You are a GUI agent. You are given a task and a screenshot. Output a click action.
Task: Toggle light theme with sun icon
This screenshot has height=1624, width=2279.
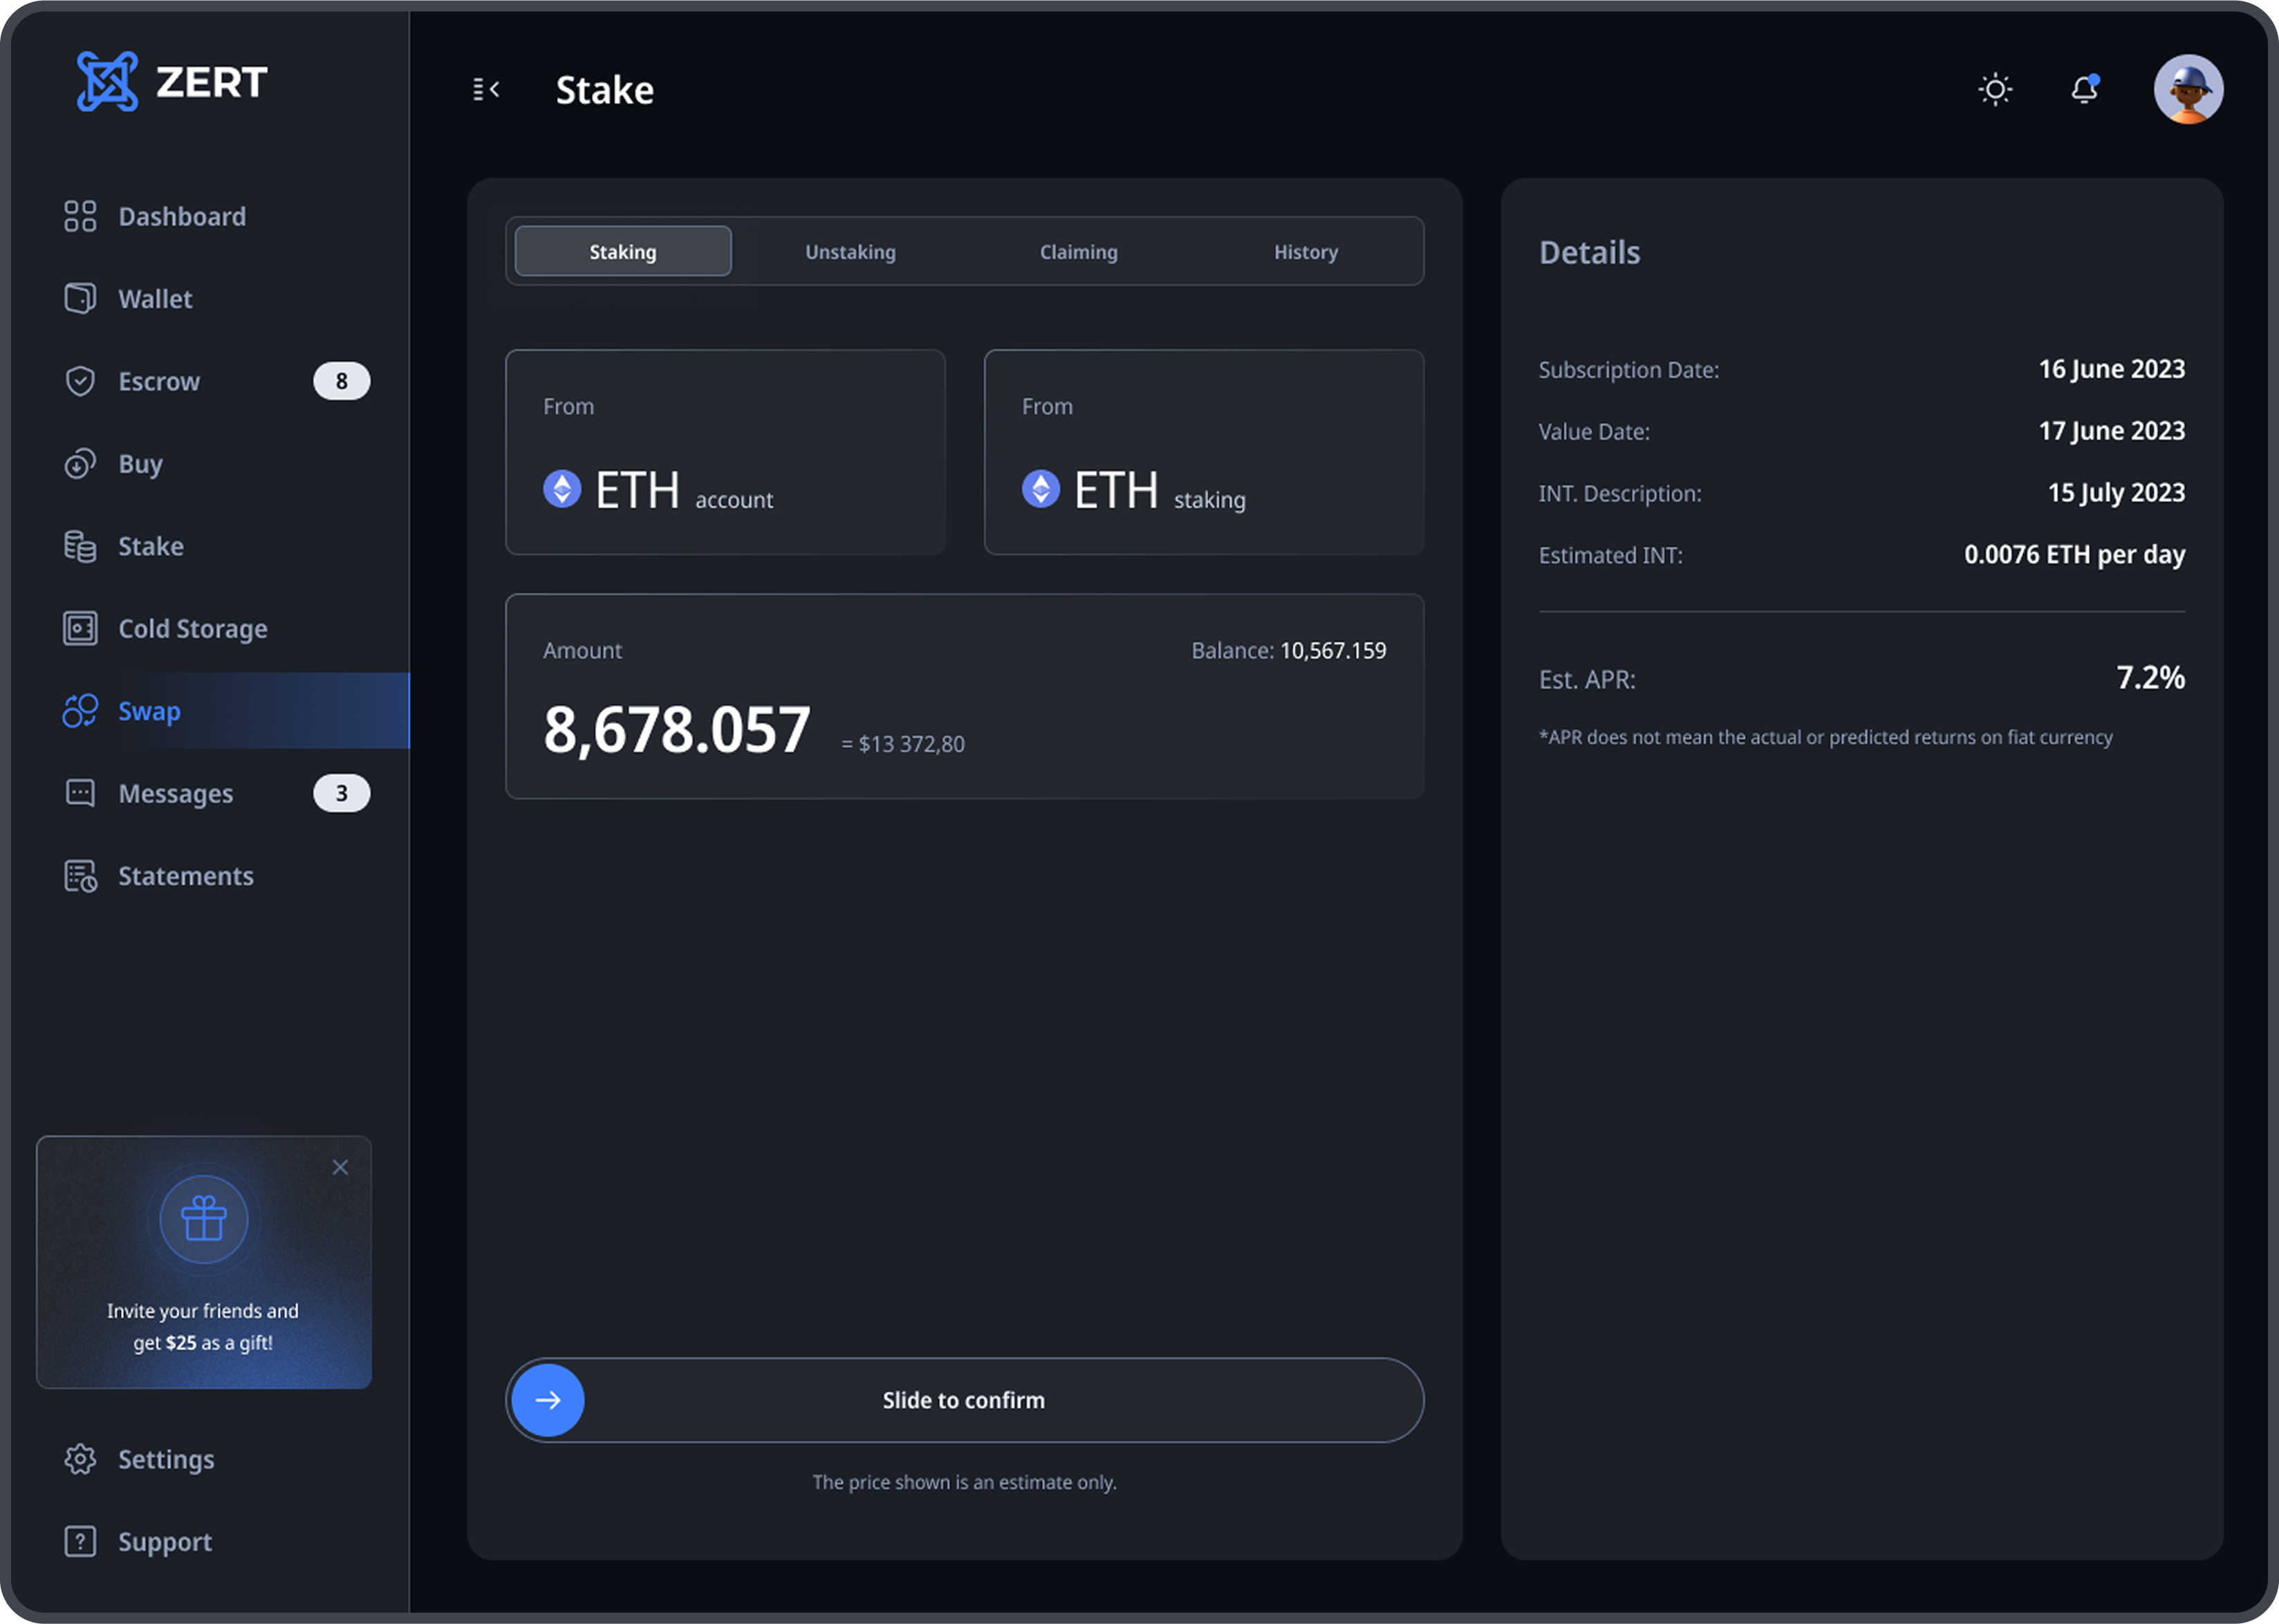(x=1995, y=90)
